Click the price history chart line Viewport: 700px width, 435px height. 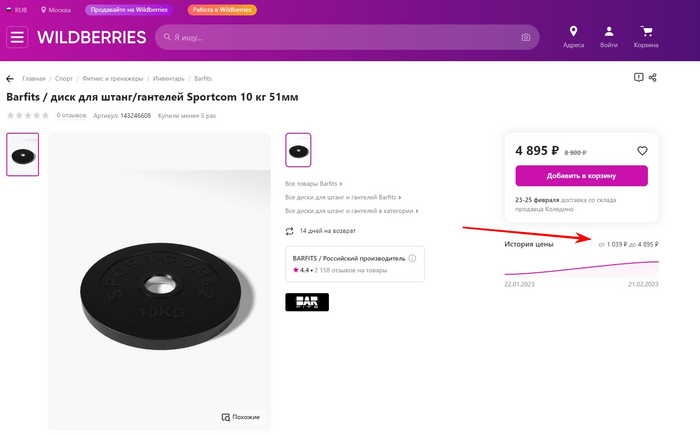582,270
